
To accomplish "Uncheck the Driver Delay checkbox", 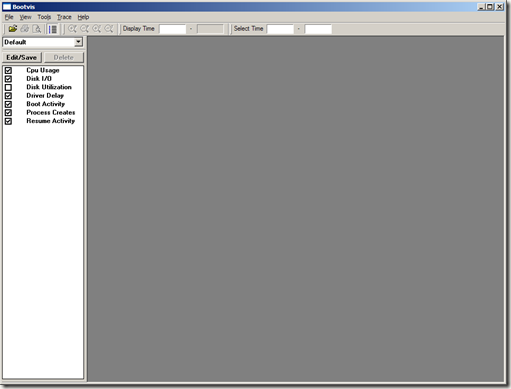I will [x=8, y=96].
